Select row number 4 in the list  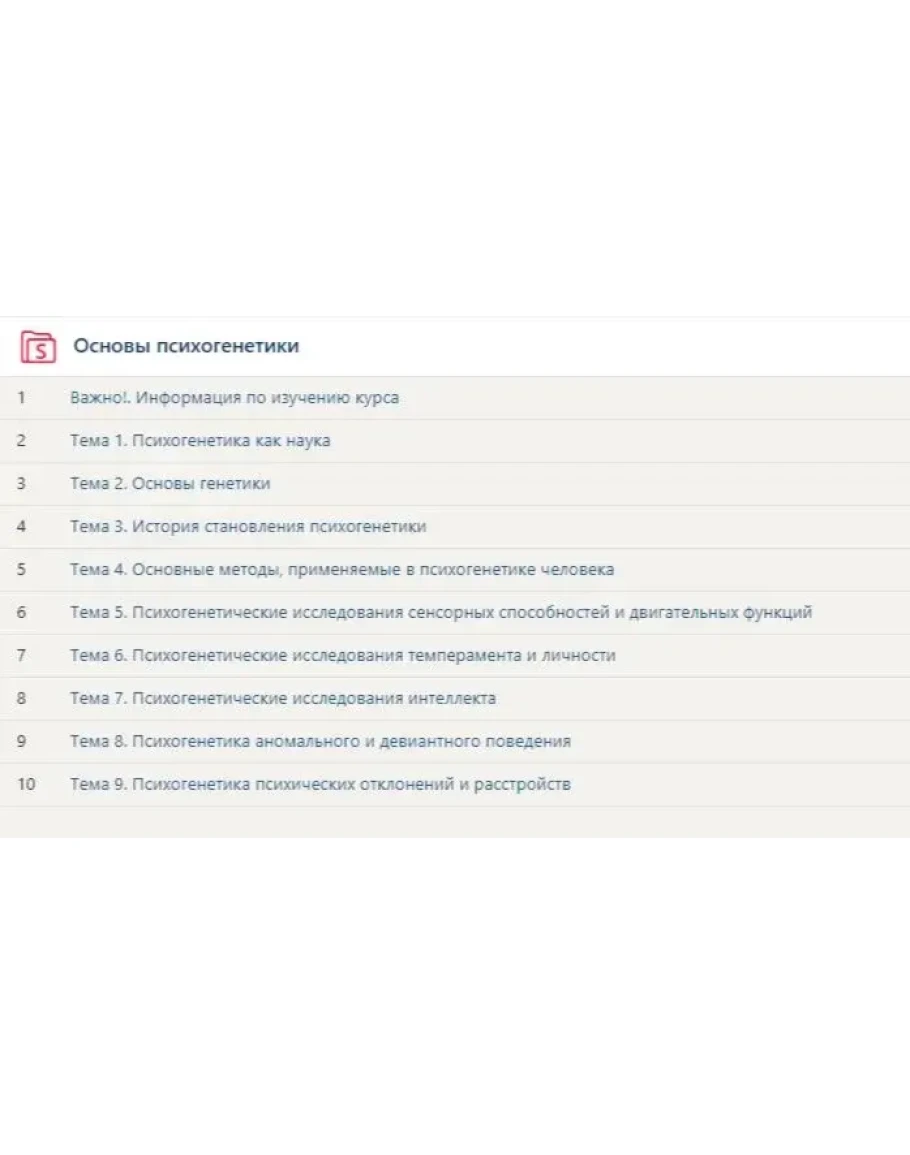(21, 527)
